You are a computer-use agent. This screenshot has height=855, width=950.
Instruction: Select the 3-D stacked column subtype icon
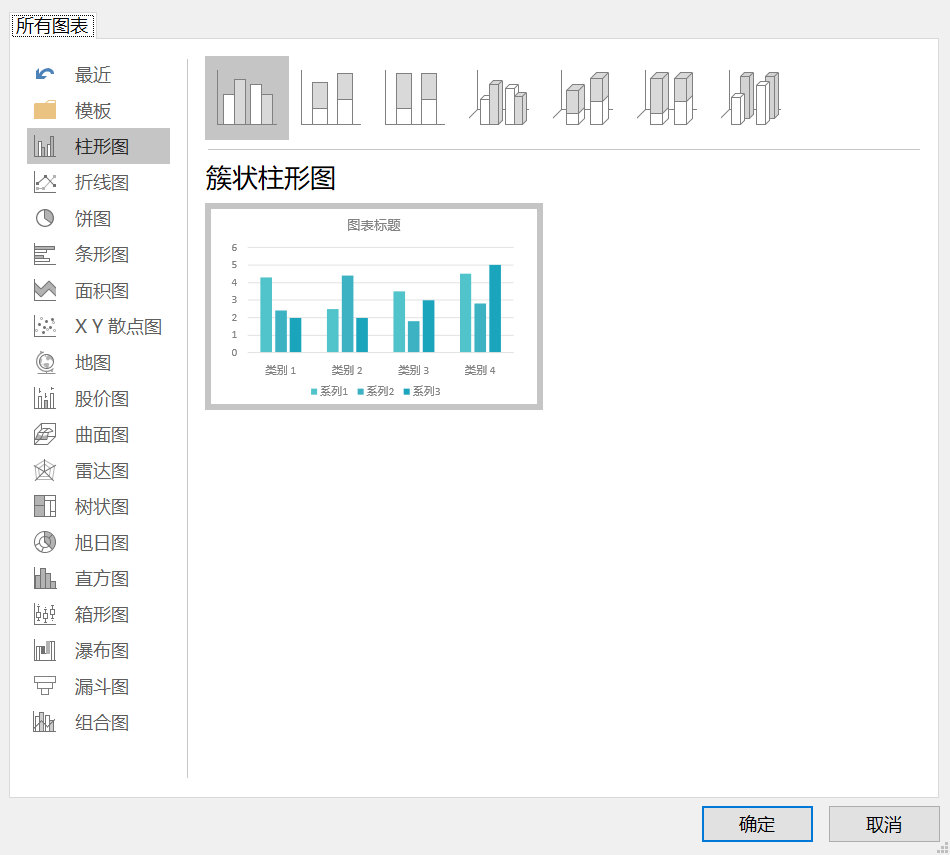[583, 98]
